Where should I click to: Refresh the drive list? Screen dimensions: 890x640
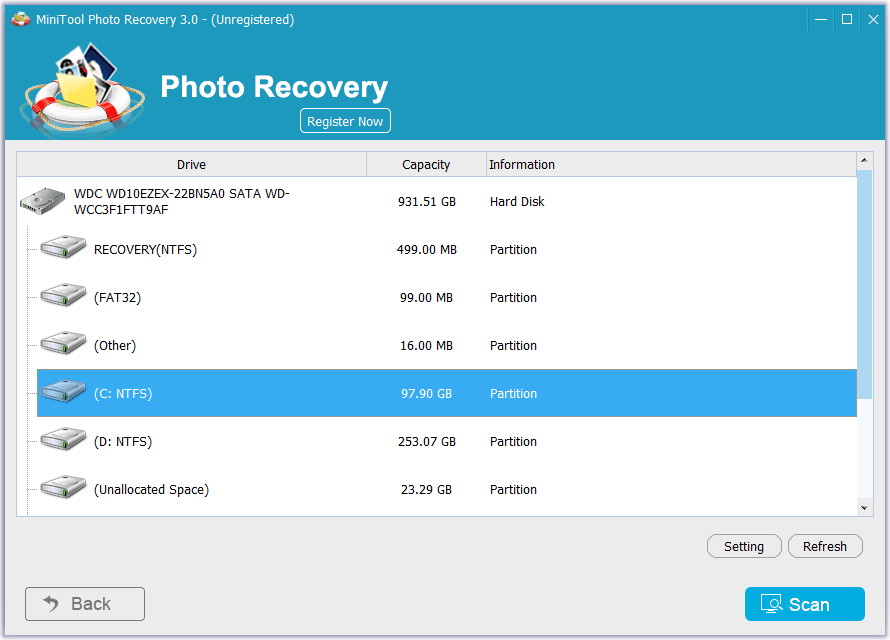pos(825,546)
